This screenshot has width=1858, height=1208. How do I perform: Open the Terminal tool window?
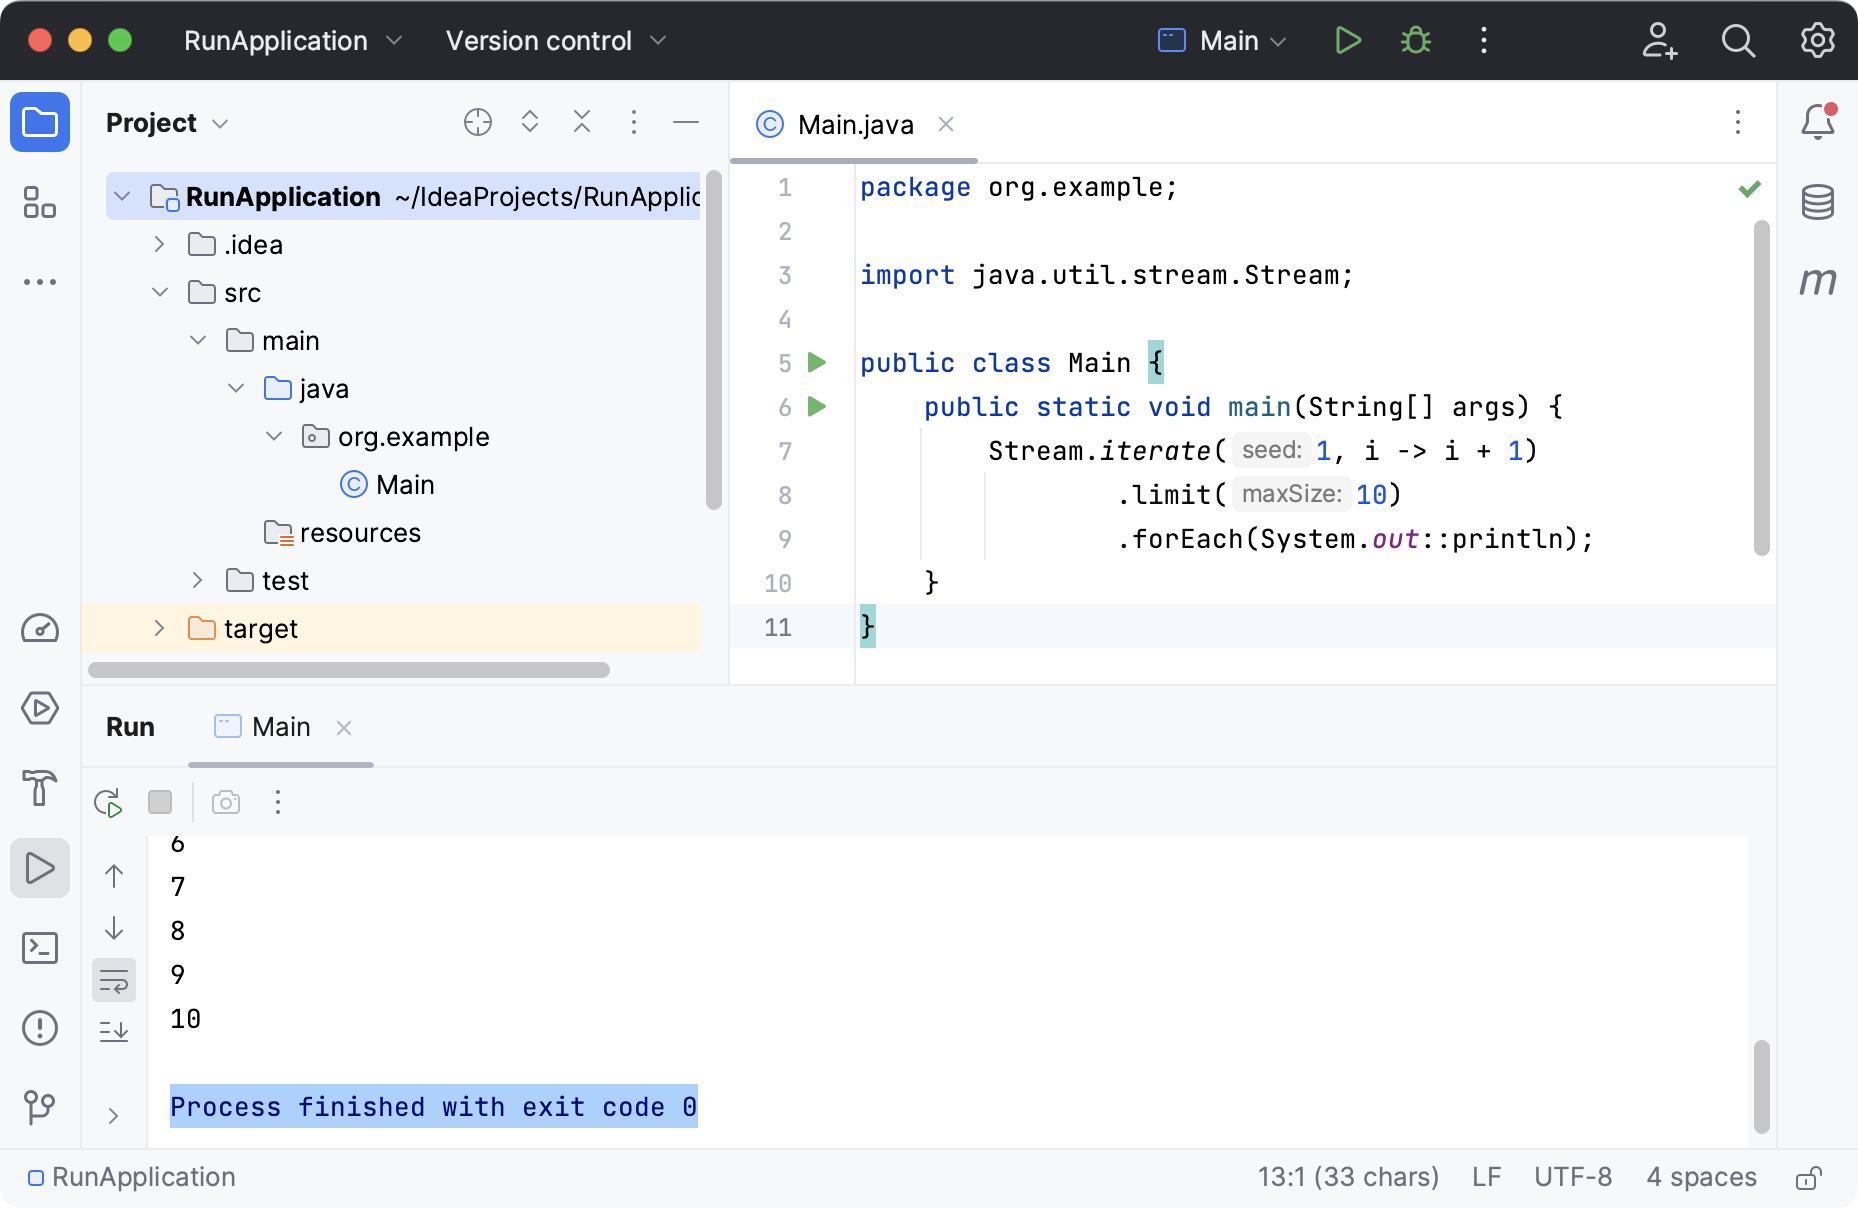40,948
